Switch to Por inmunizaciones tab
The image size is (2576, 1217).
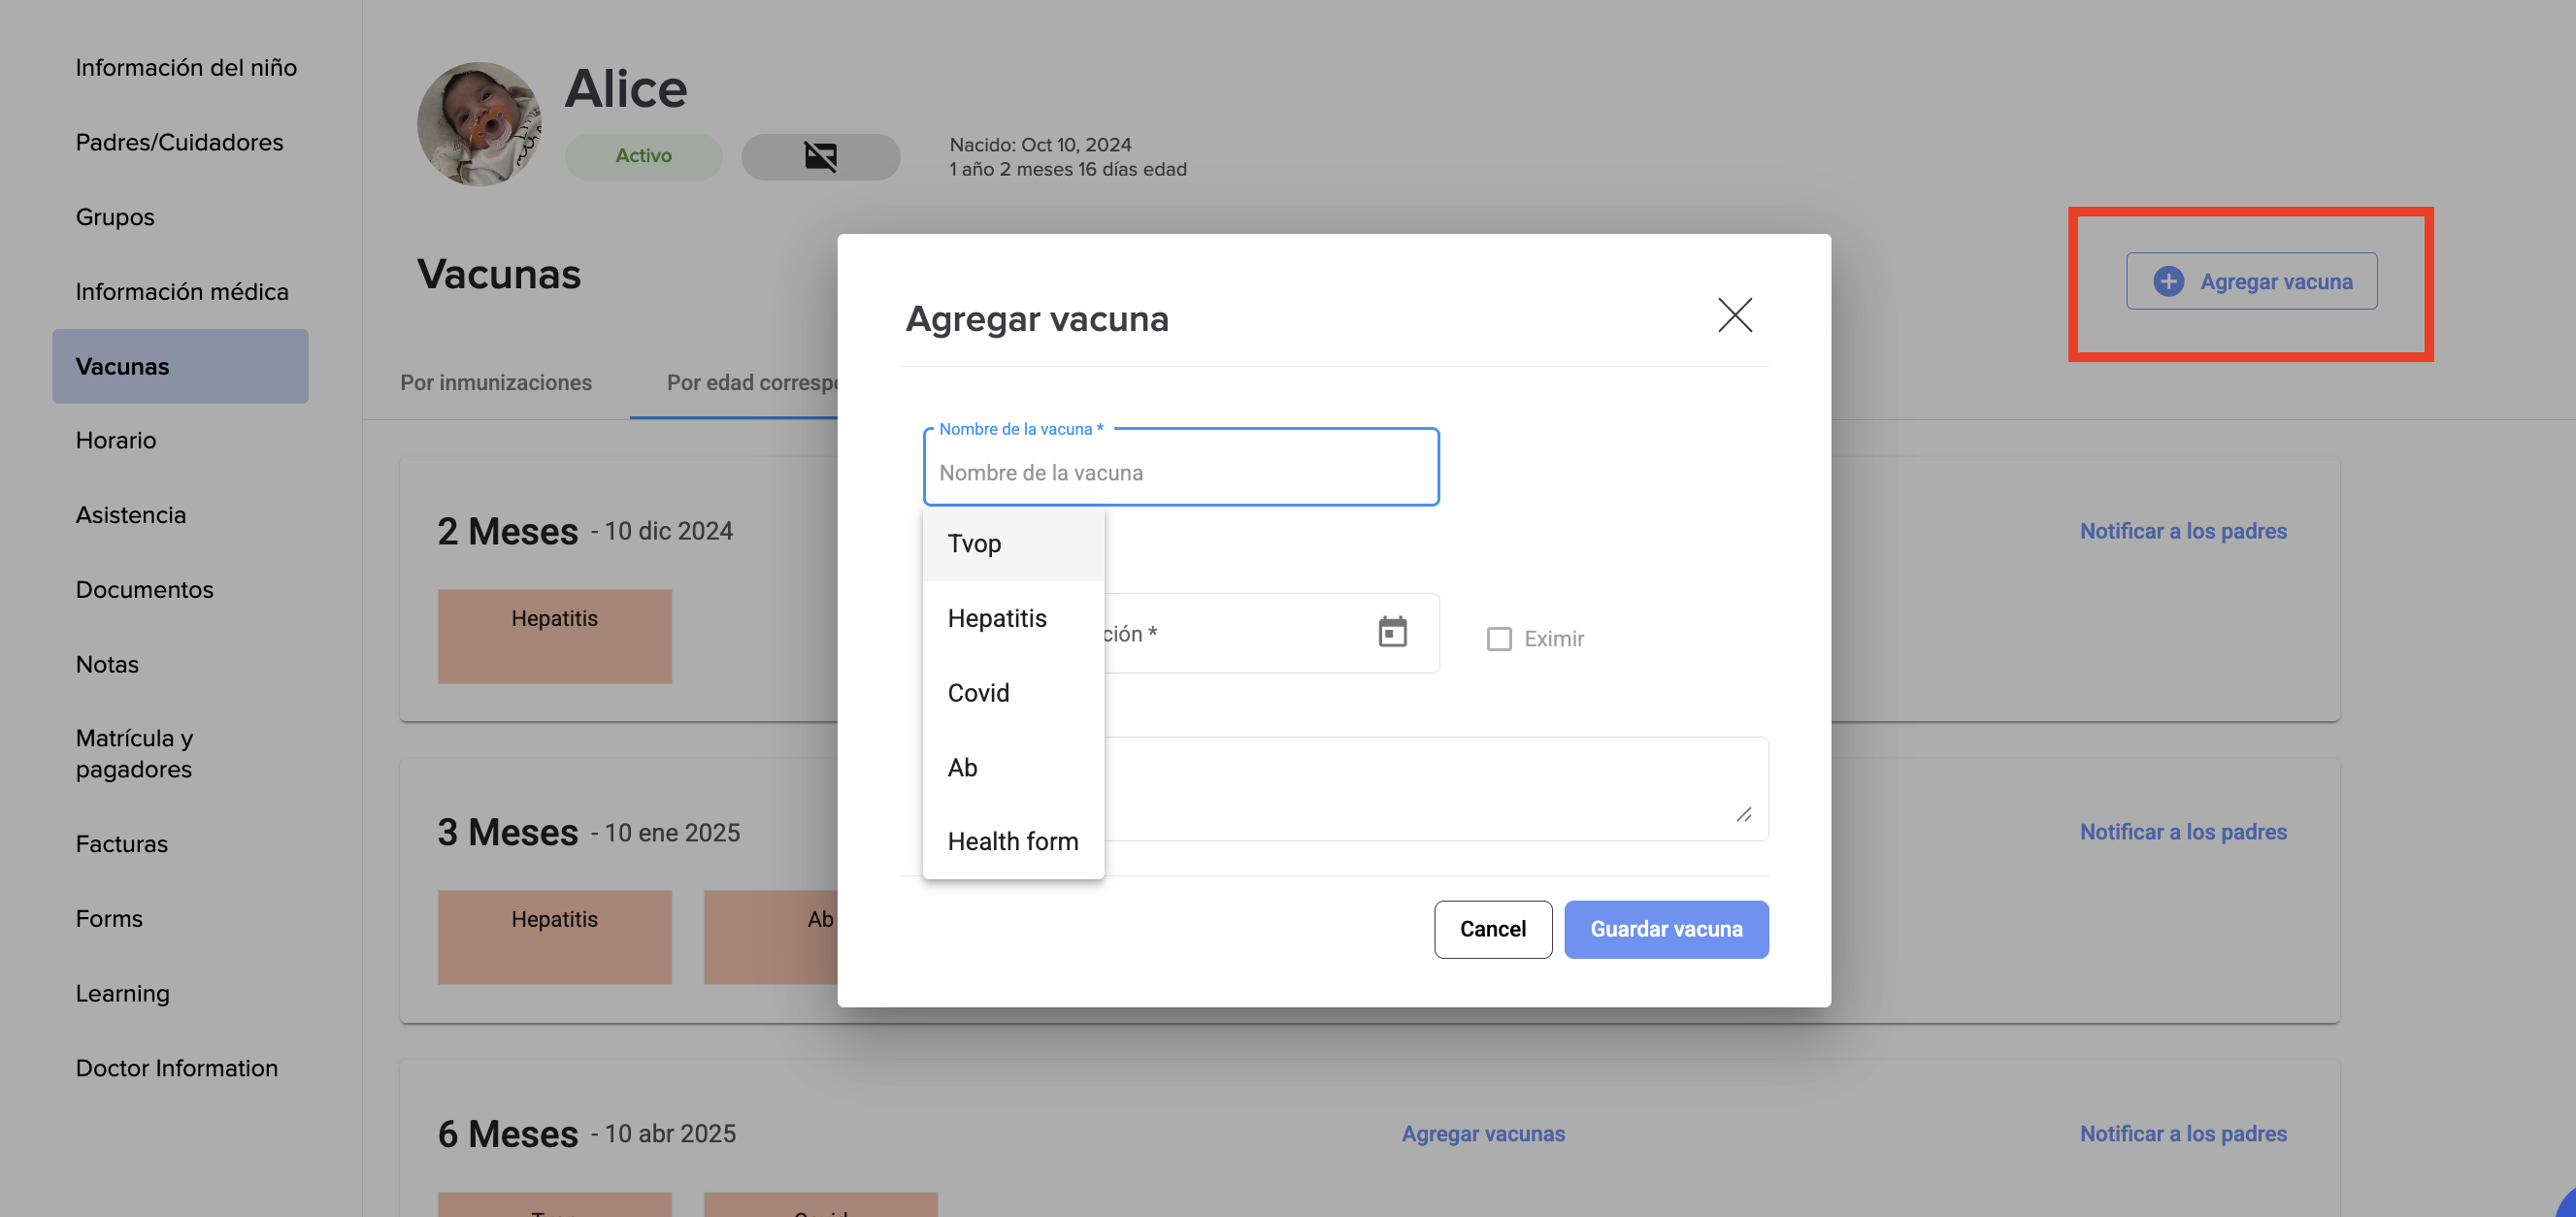click(495, 383)
